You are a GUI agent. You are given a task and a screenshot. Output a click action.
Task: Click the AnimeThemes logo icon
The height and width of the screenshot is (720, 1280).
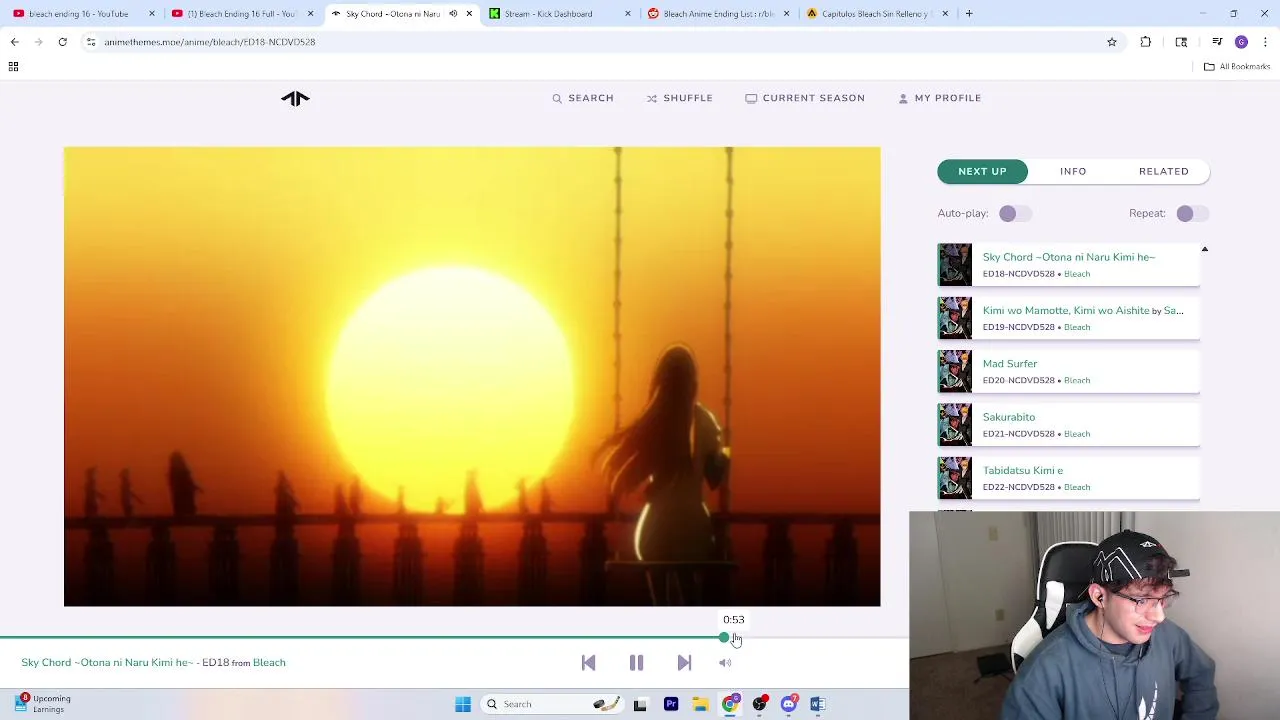click(295, 98)
